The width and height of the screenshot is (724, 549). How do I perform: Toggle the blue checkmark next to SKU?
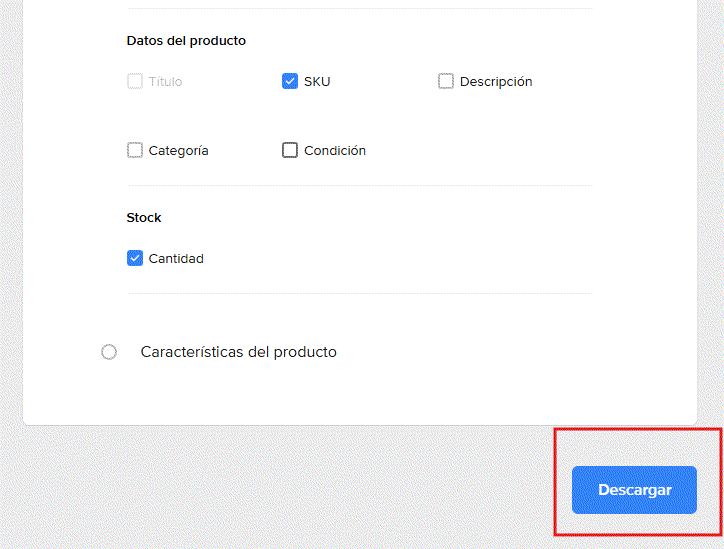(x=290, y=81)
